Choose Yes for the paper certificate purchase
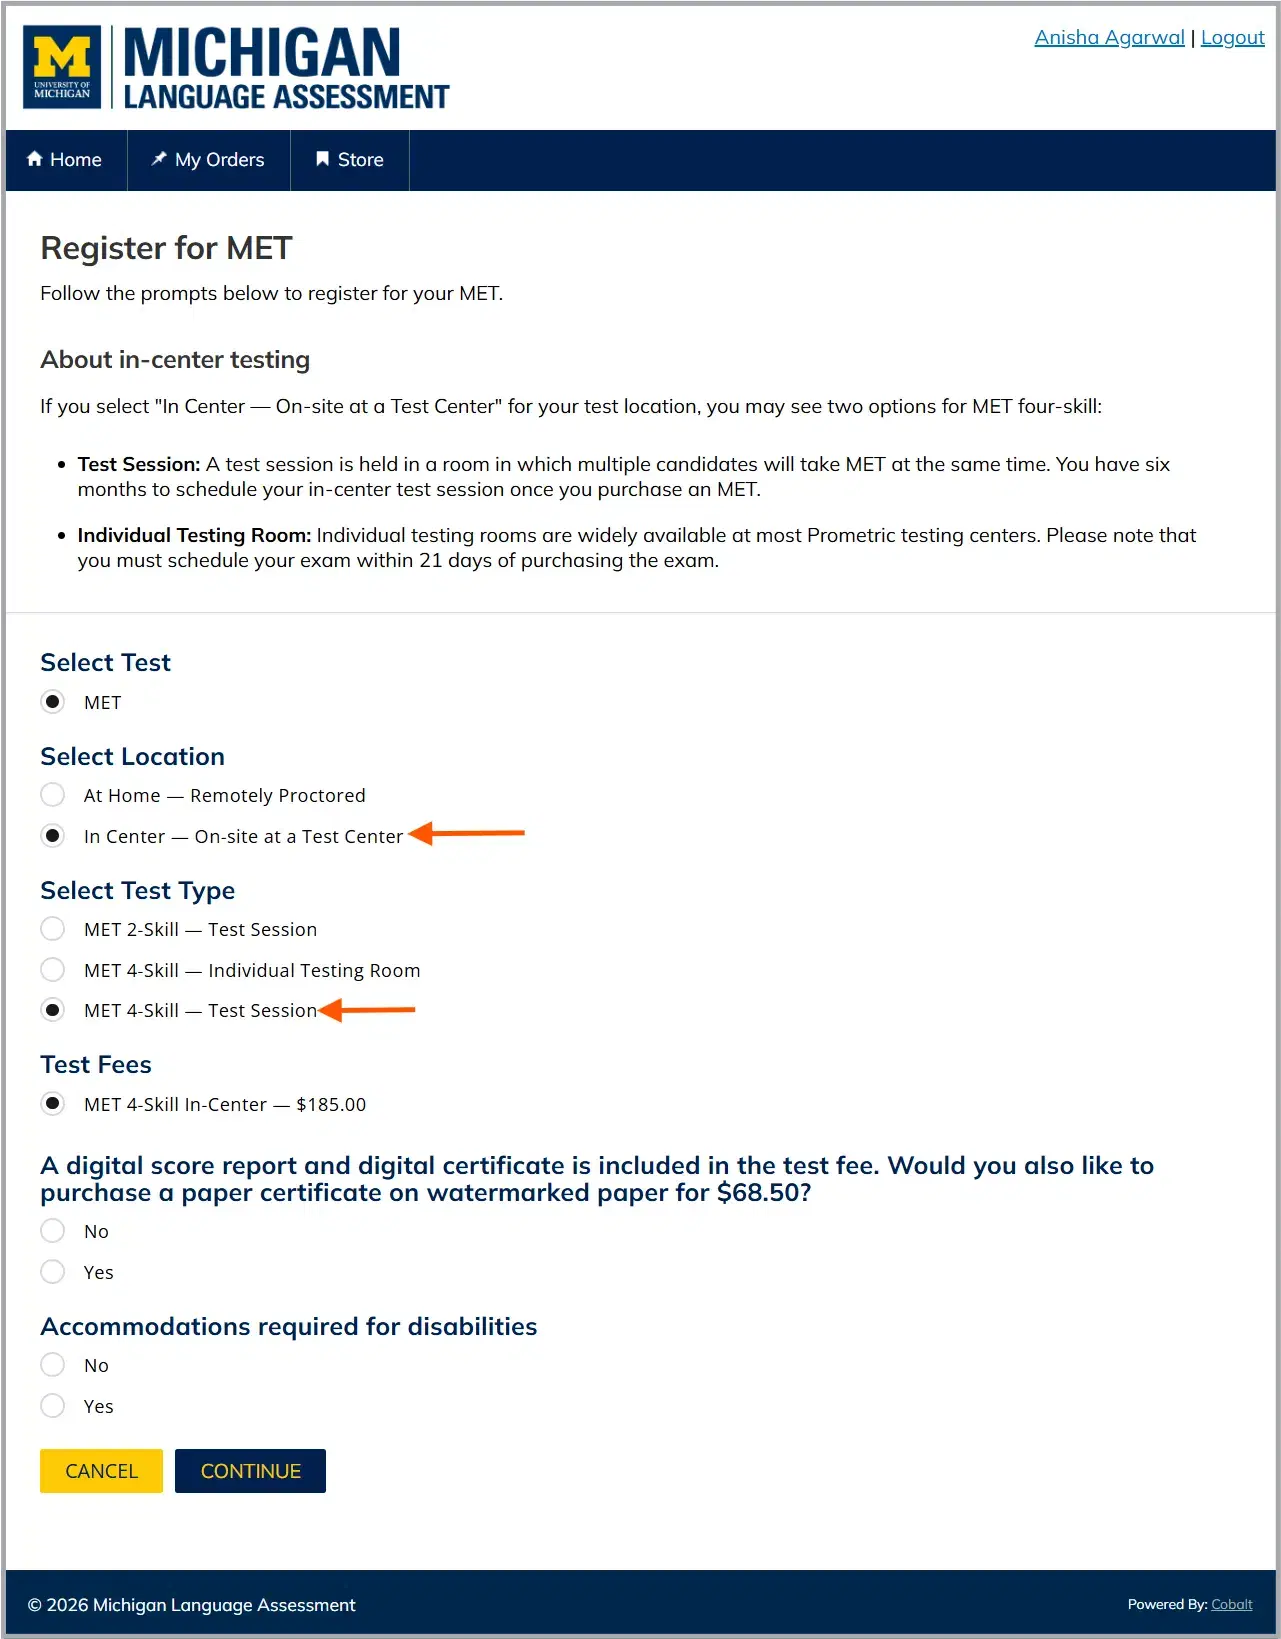The width and height of the screenshot is (1281, 1639). 52,1271
